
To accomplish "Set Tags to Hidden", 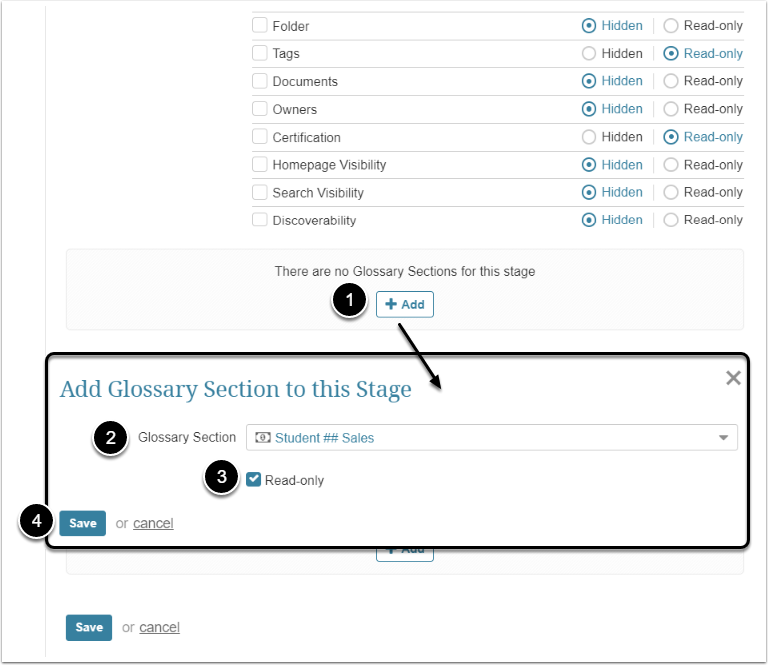I will [589, 54].
